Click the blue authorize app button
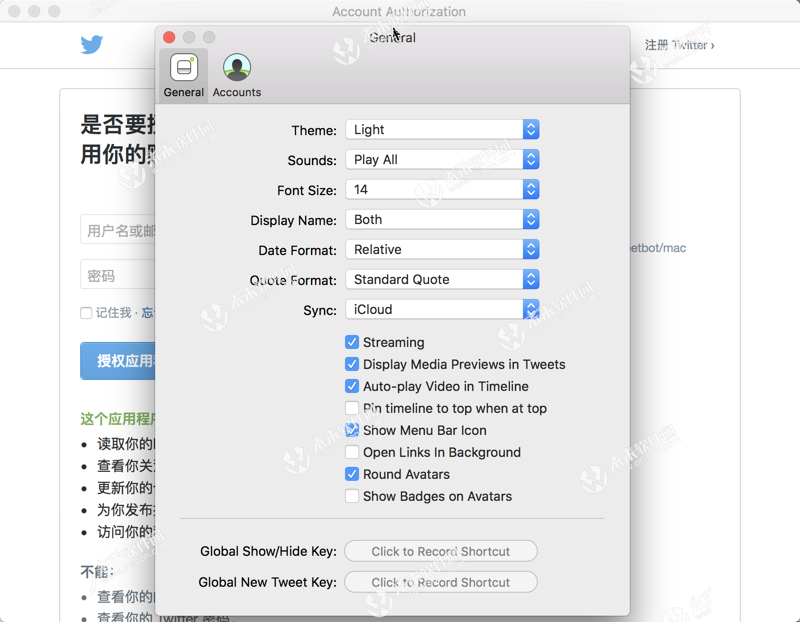Viewport: 800px width, 622px height. (118, 361)
